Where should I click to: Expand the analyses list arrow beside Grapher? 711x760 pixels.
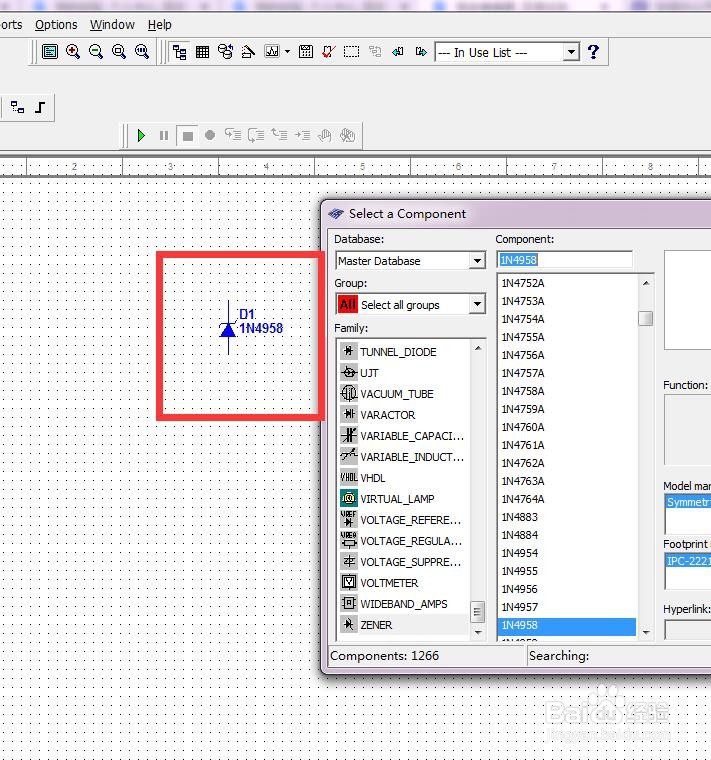(x=287, y=51)
